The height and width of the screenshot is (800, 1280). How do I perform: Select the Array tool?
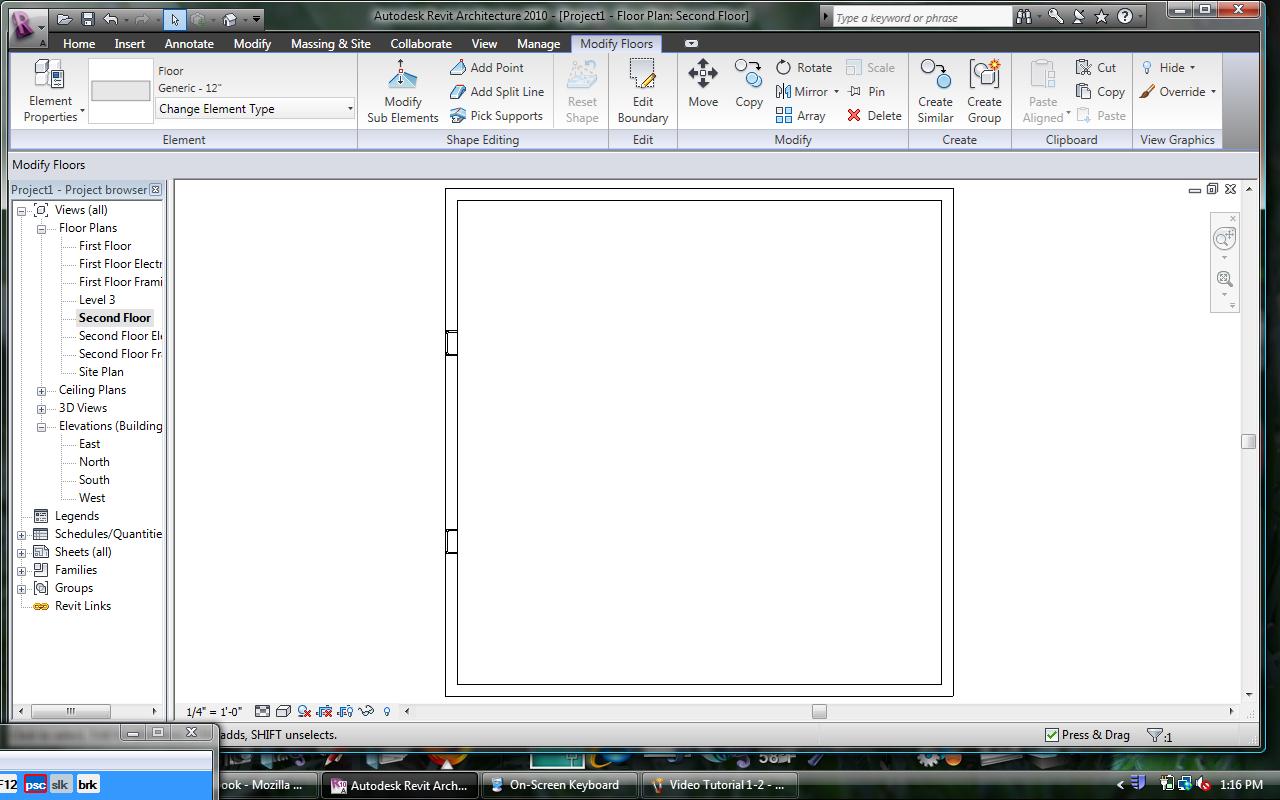click(801, 115)
